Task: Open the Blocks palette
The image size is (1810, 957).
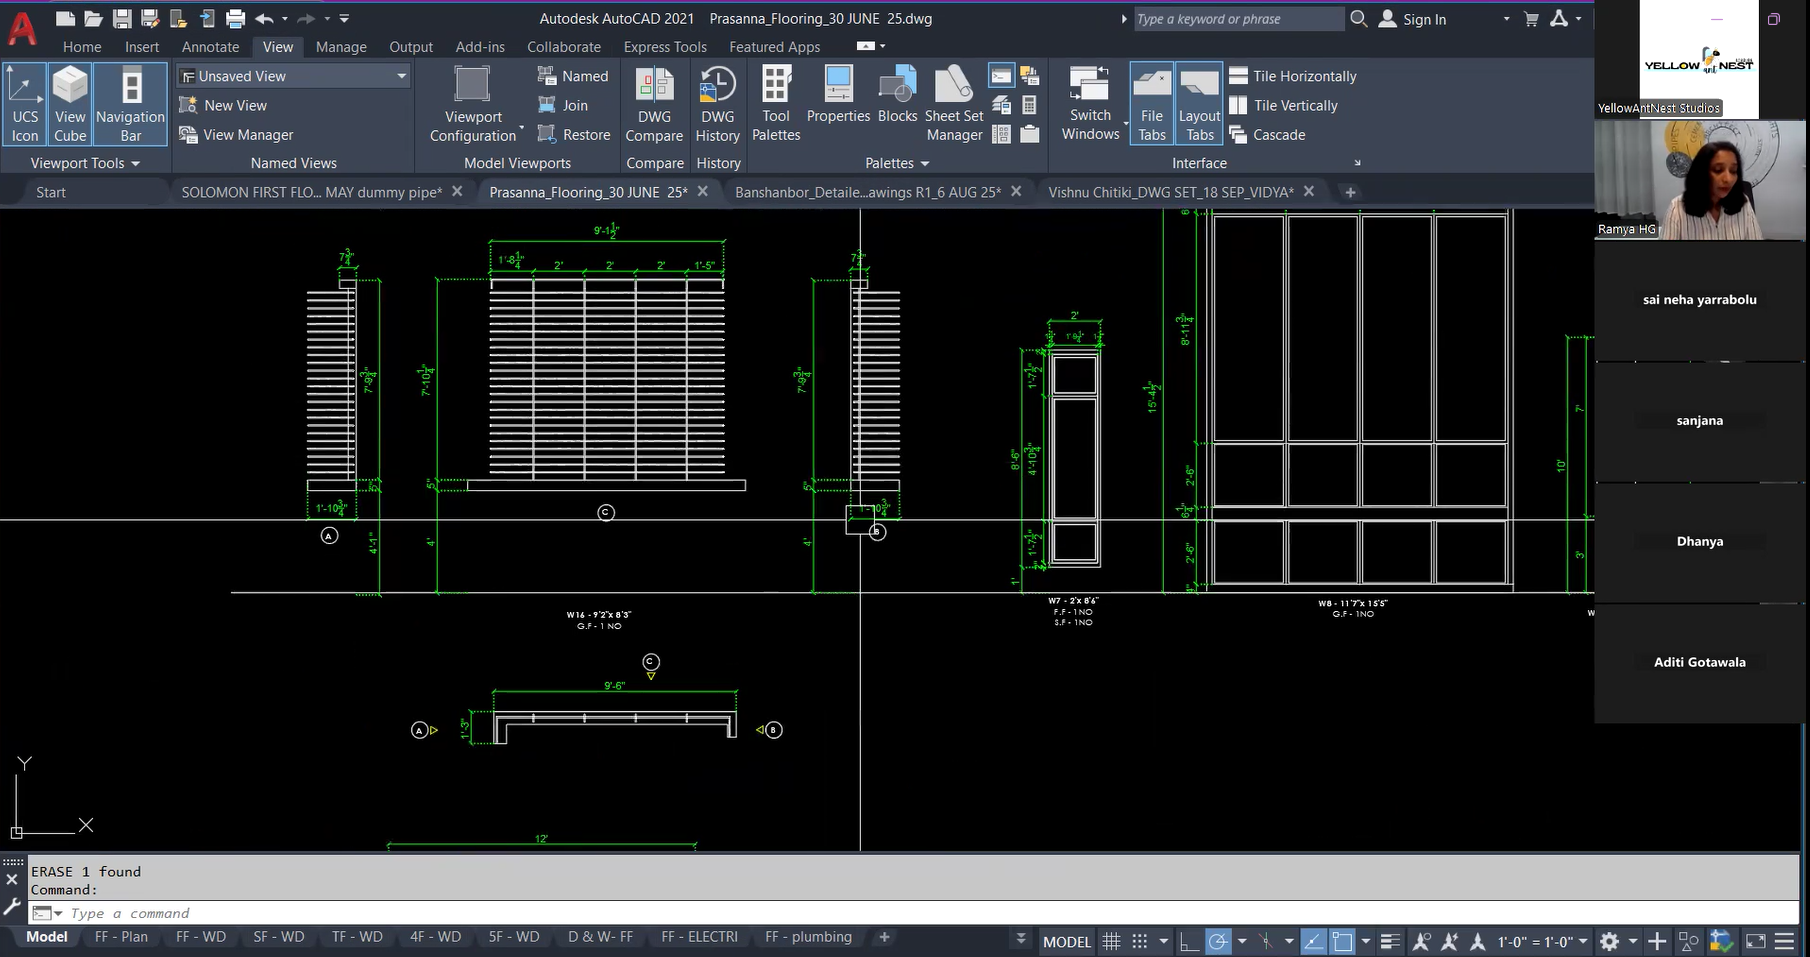Action: 897,96
